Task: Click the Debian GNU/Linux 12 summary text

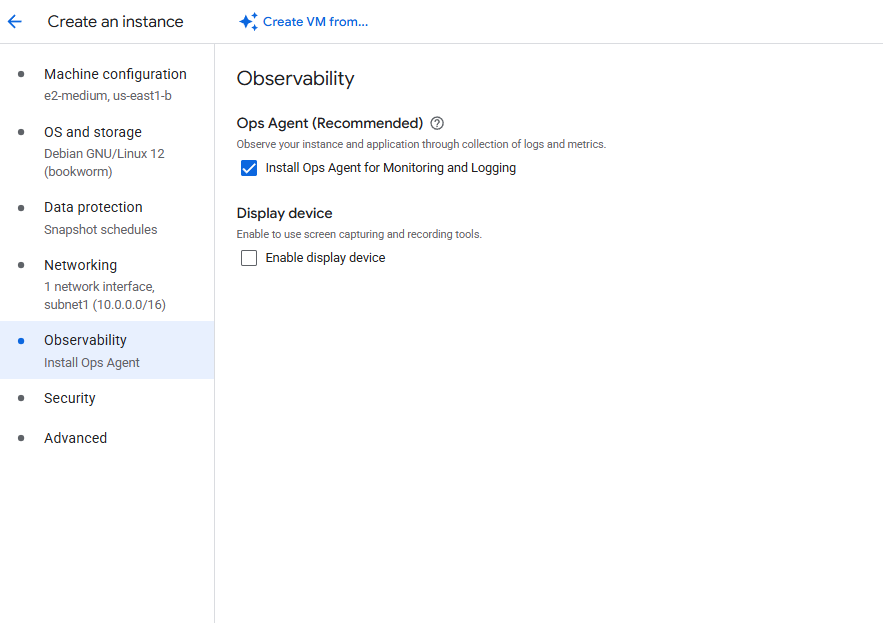Action: click(104, 154)
